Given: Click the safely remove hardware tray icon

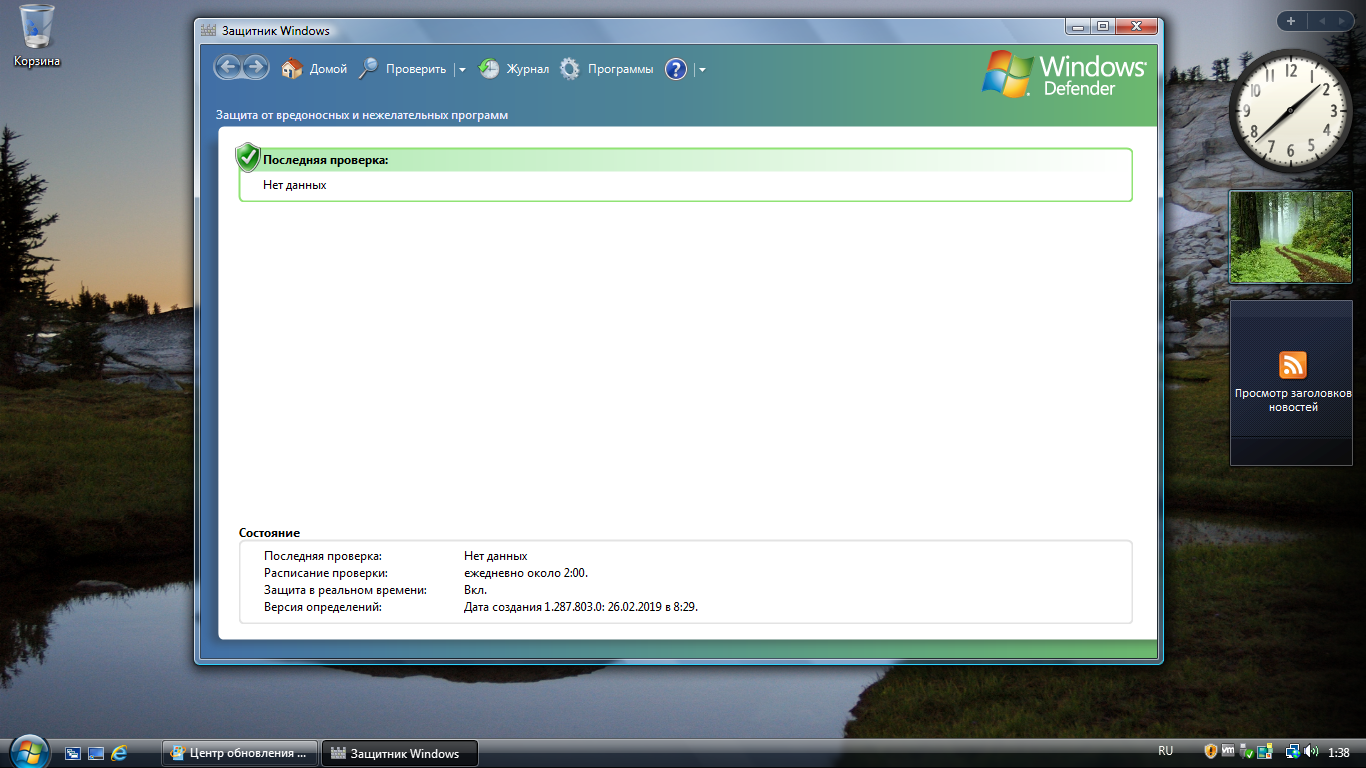Looking at the screenshot, I should tap(1246, 751).
